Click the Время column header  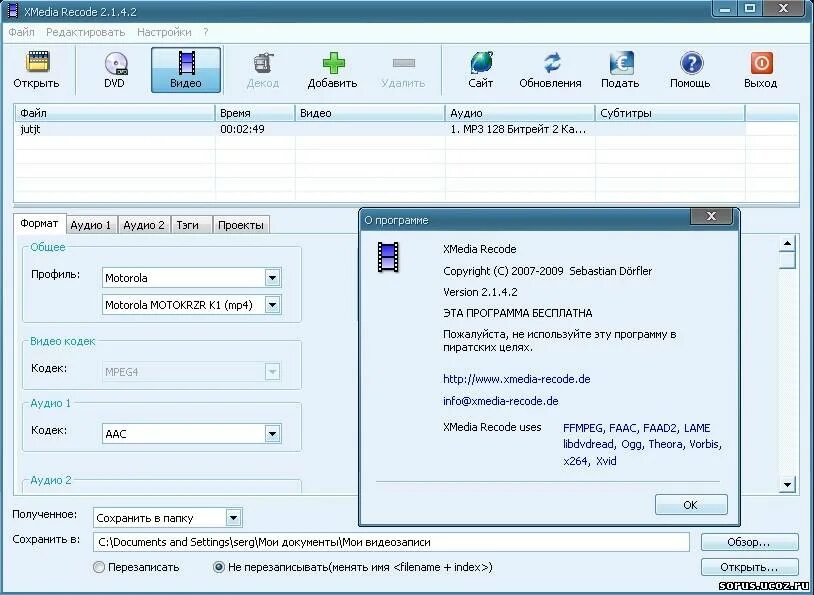click(255, 113)
